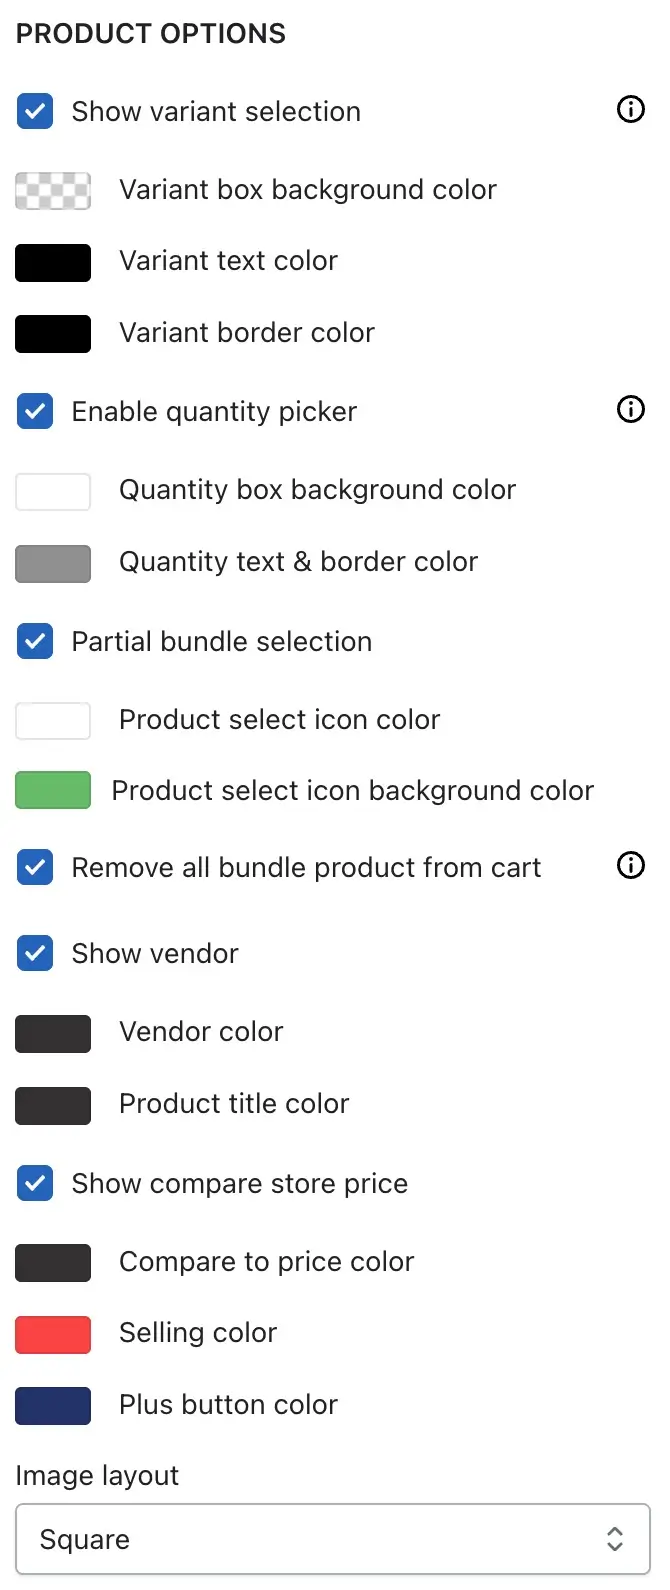This screenshot has height=1590, width=670.
Task: Disable Partial bundle selection checkbox
Action: [35, 641]
